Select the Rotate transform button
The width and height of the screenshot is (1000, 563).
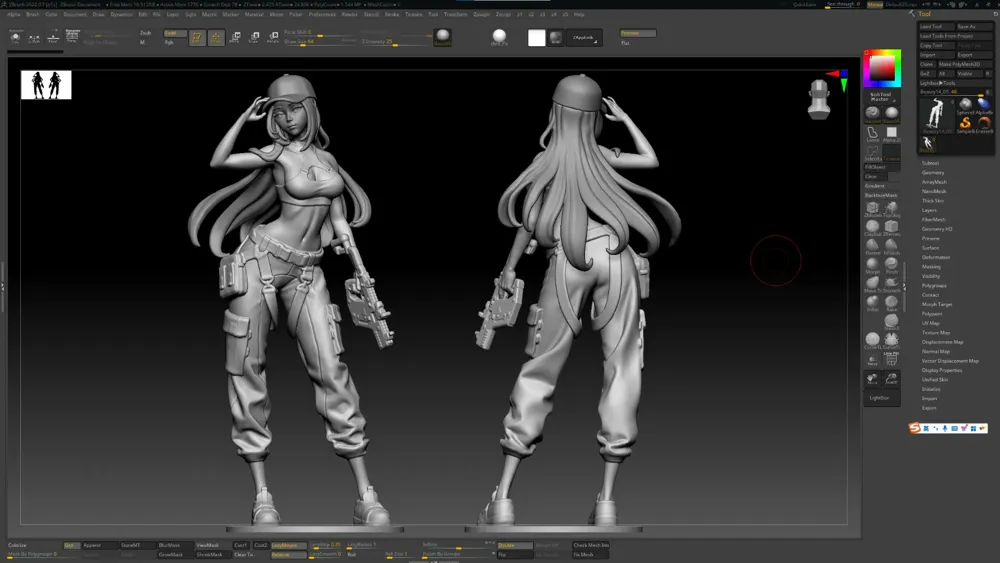(x=273, y=38)
